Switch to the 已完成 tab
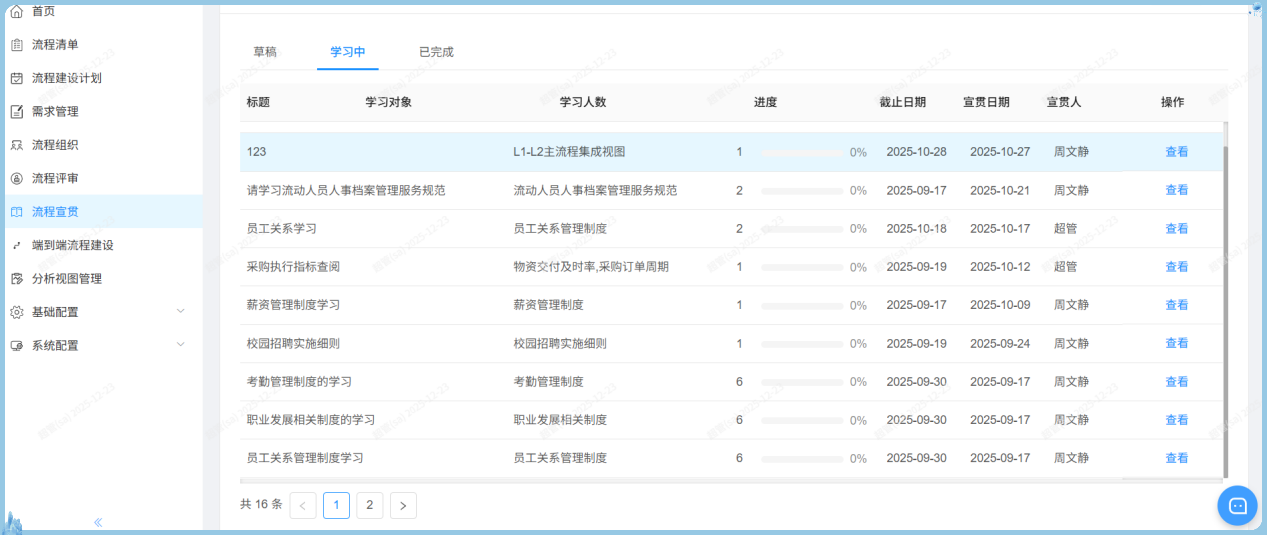Viewport: 1267px width, 535px height. pyautogui.click(x=436, y=52)
